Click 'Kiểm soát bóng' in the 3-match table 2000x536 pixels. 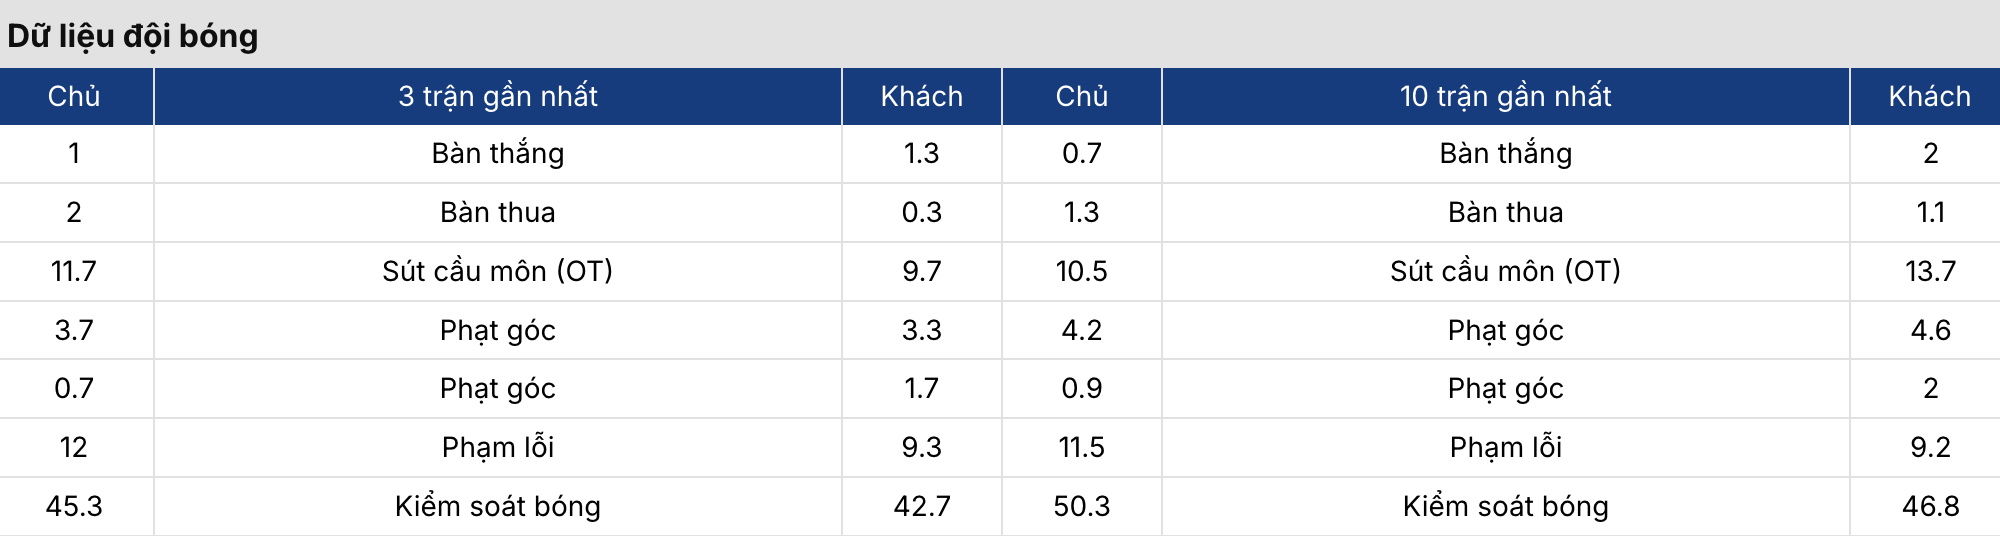pyautogui.click(x=498, y=506)
